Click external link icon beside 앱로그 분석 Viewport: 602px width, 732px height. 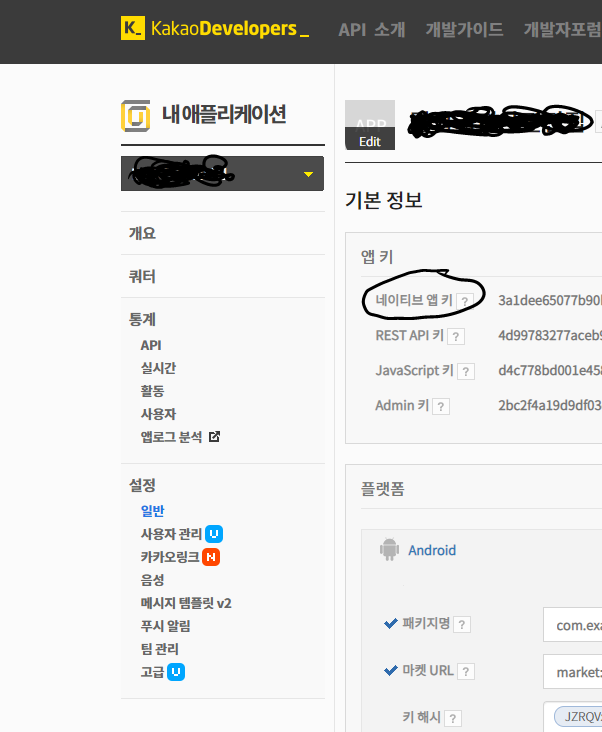click(214, 437)
